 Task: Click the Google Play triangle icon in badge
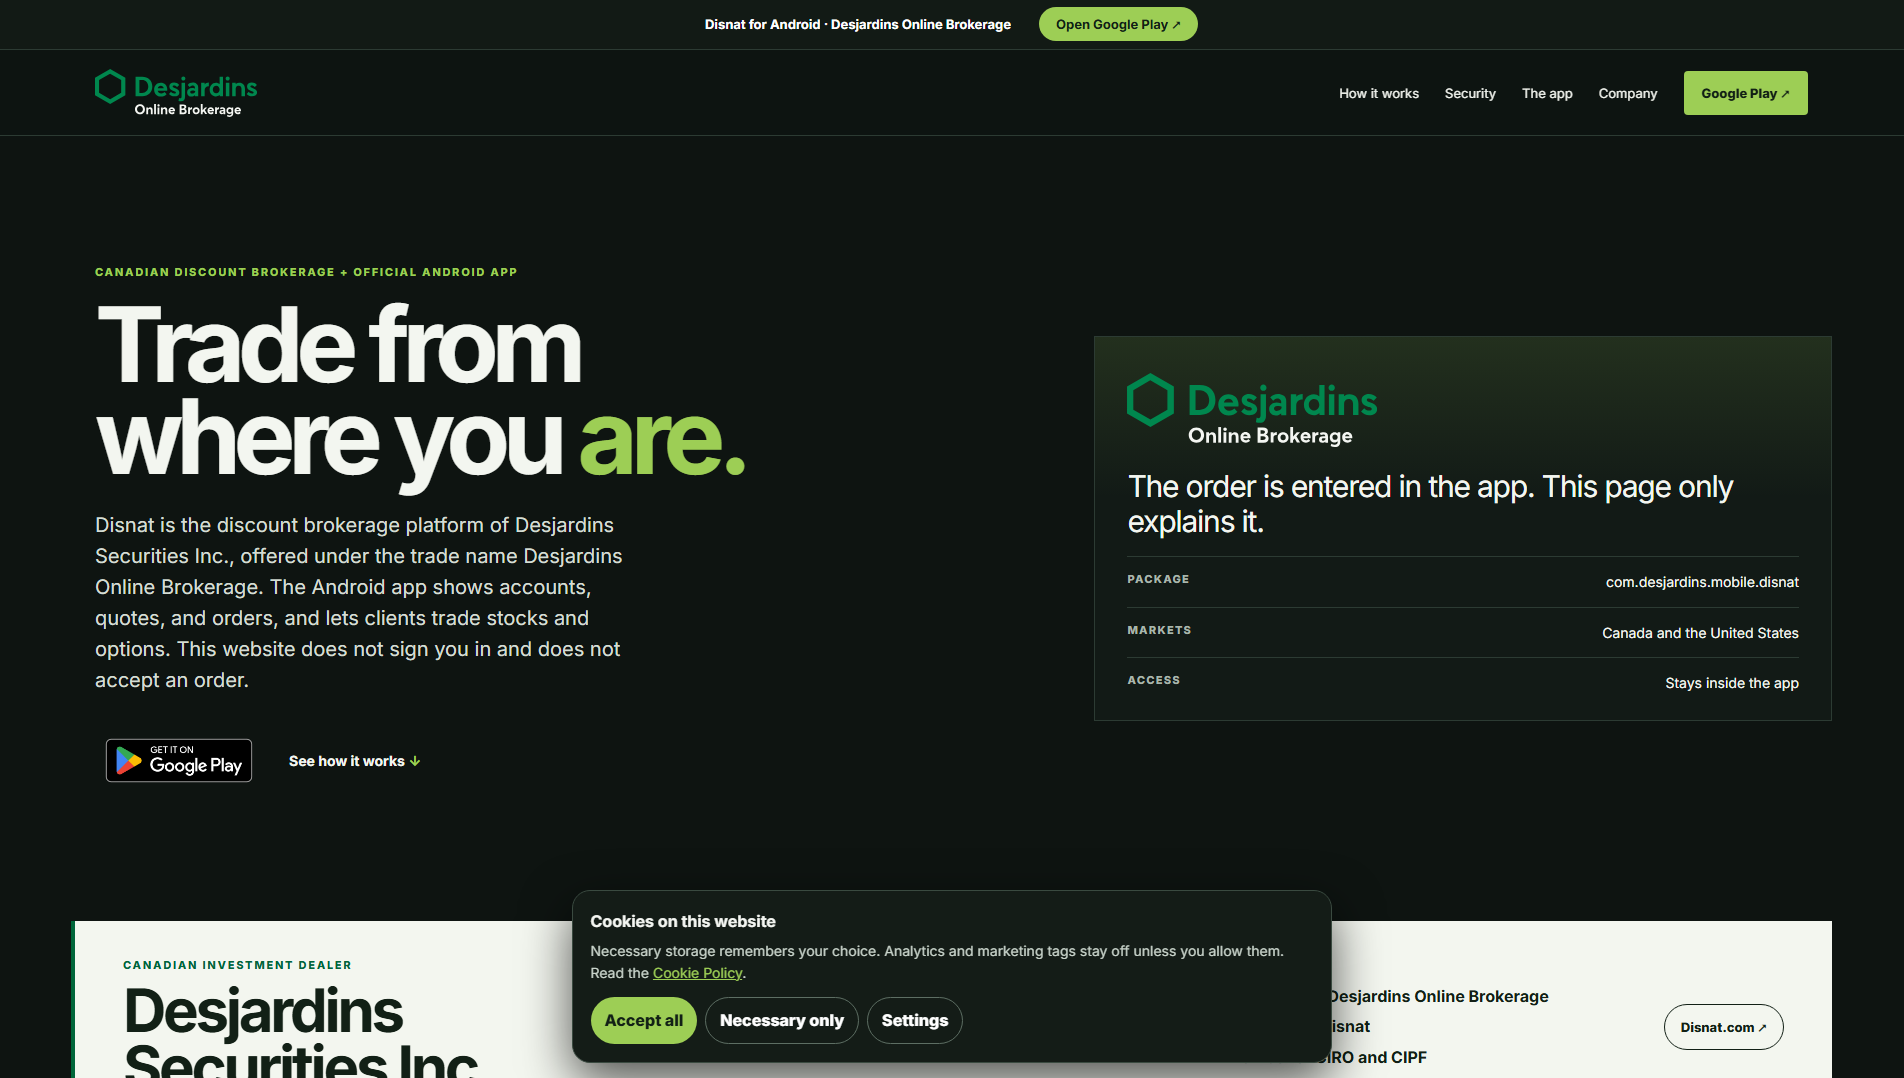coord(129,761)
